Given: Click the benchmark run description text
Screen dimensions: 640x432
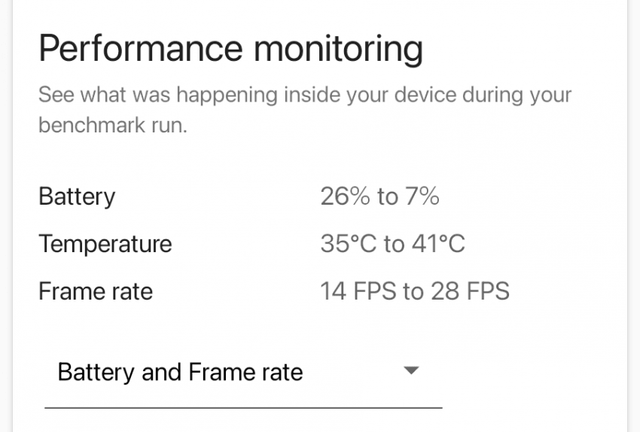Looking at the screenshot, I should tap(304, 112).
